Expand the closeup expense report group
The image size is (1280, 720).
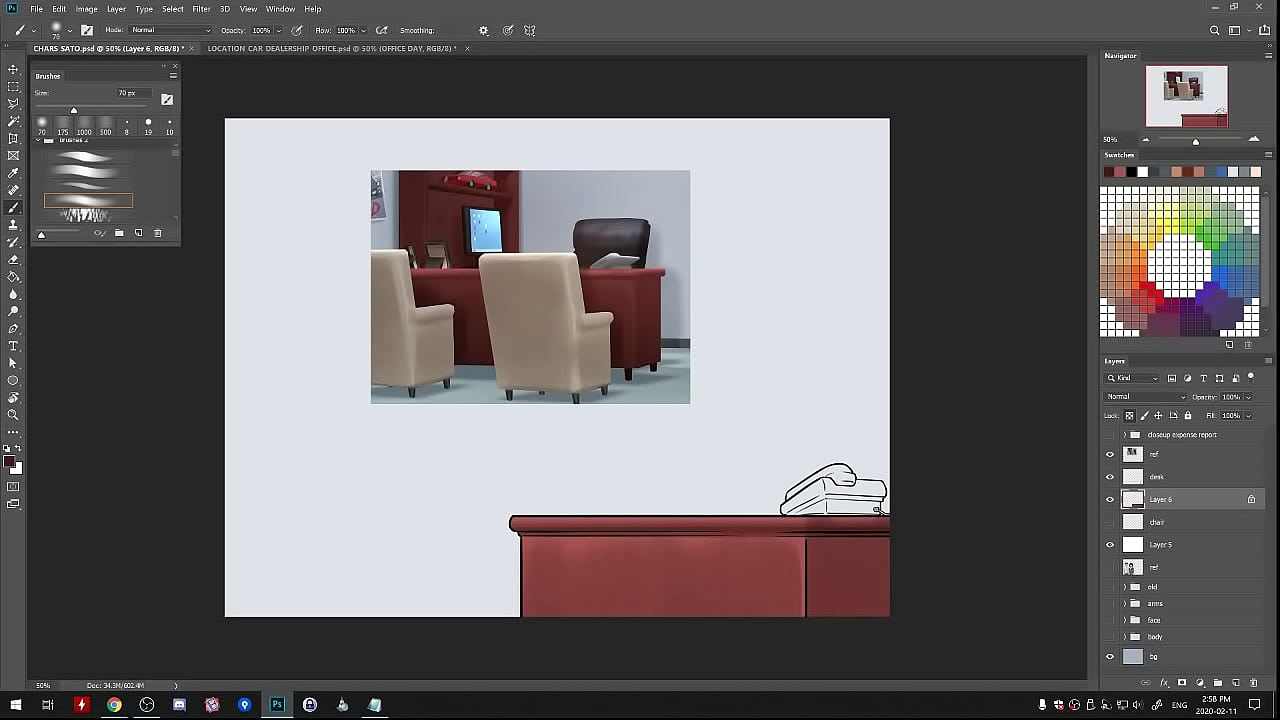coord(1124,435)
